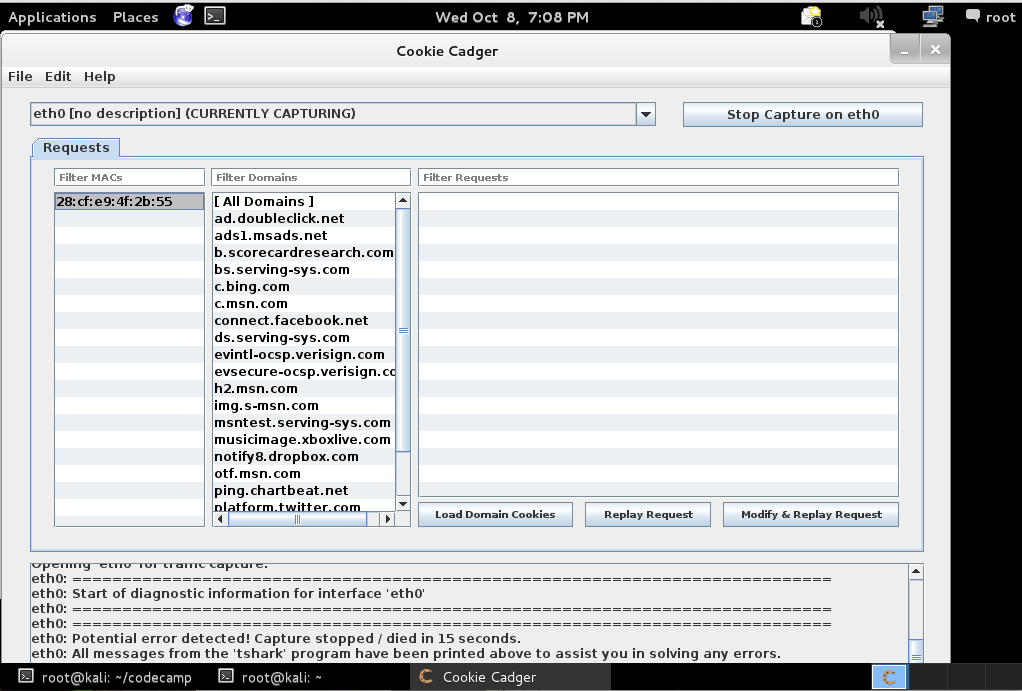Image resolution: width=1022 pixels, height=691 pixels.
Task: Open the Iceweasel browser launcher icon
Action: point(183,16)
